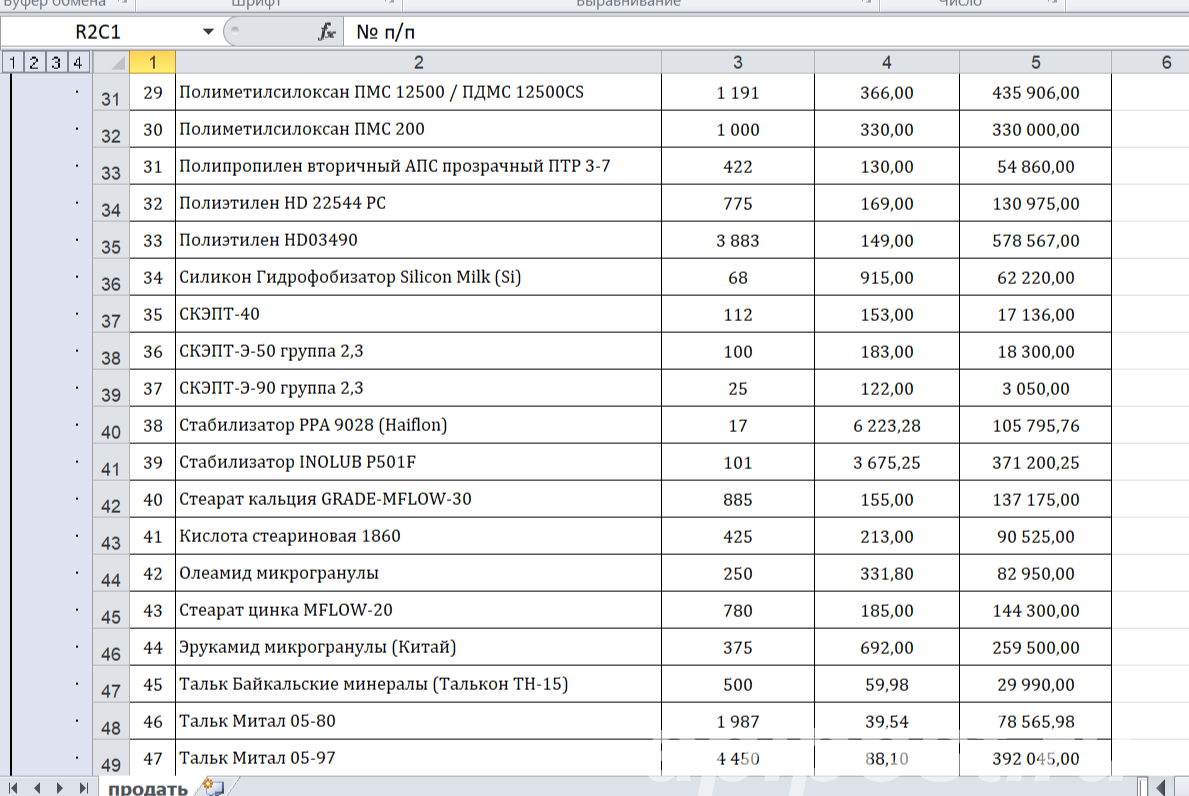Click cell Тальк Митал 05-80

click(419, 721)
